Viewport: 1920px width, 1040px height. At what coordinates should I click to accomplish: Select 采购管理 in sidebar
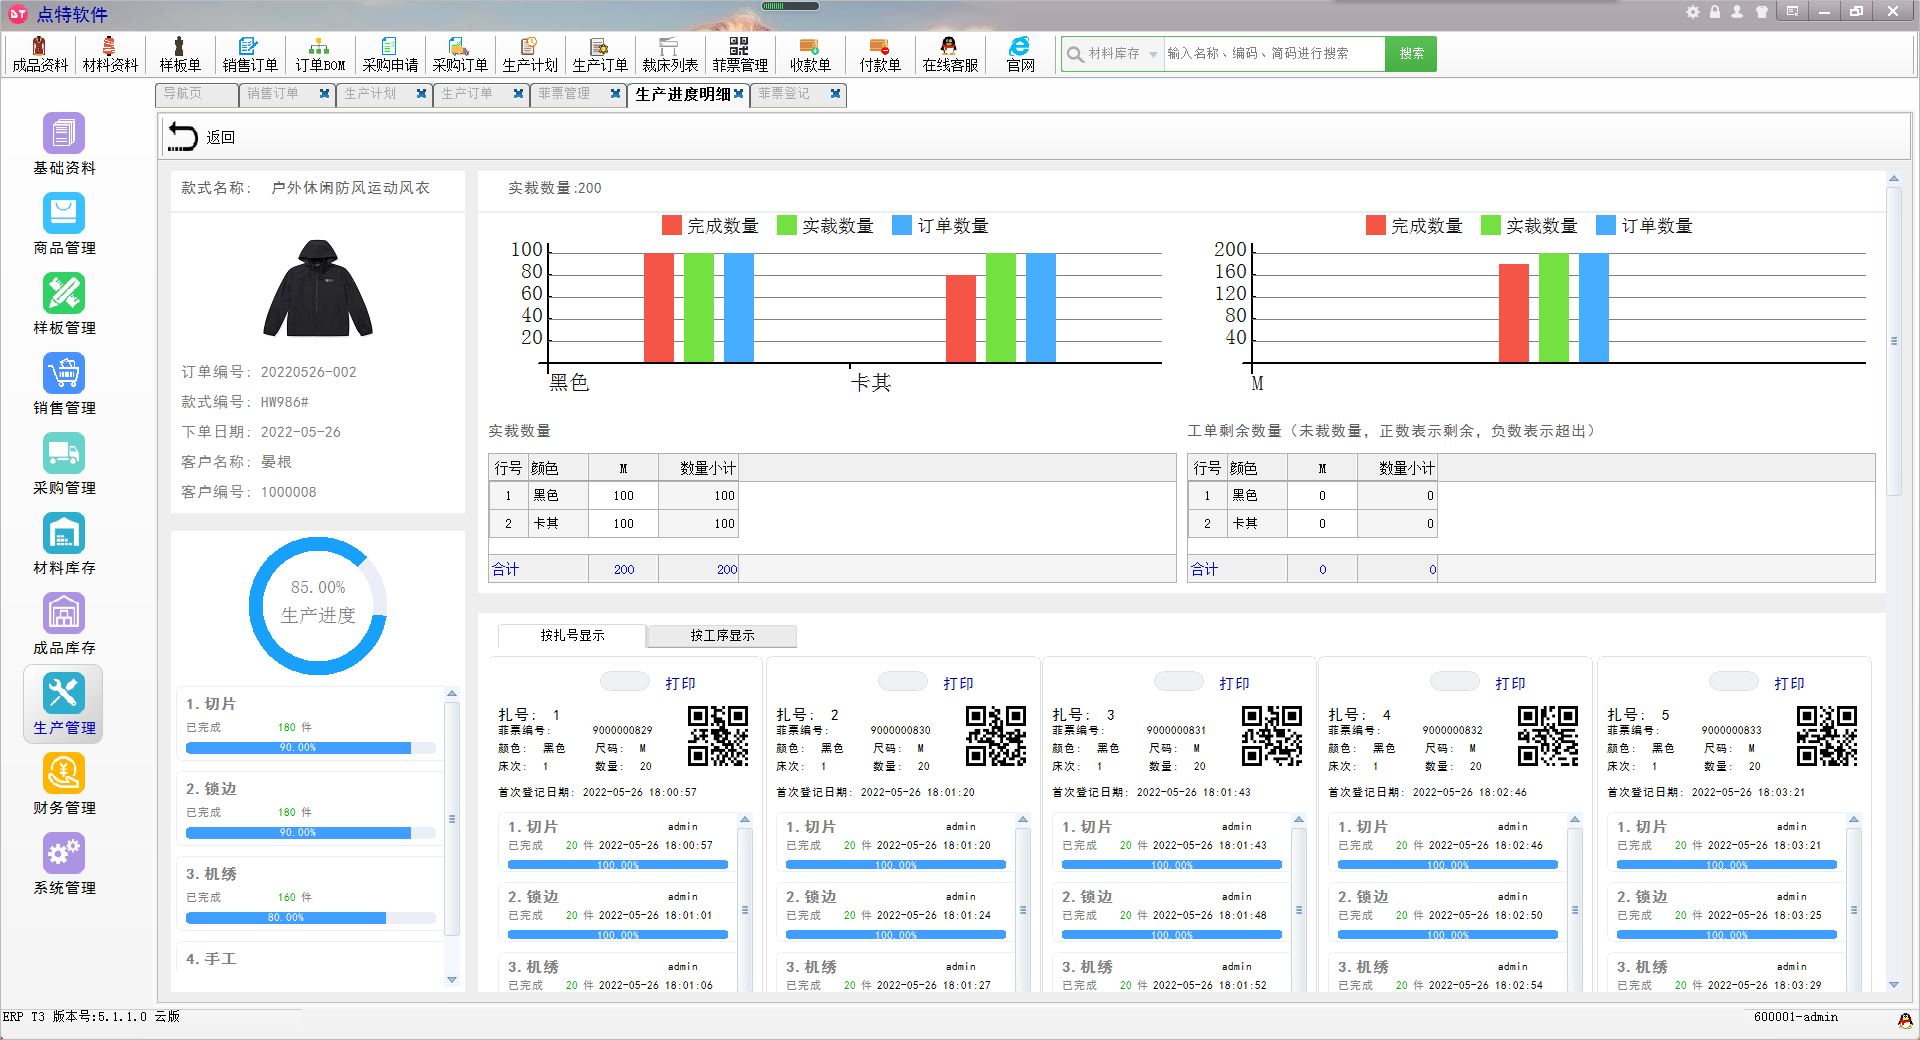click(64, 464)
